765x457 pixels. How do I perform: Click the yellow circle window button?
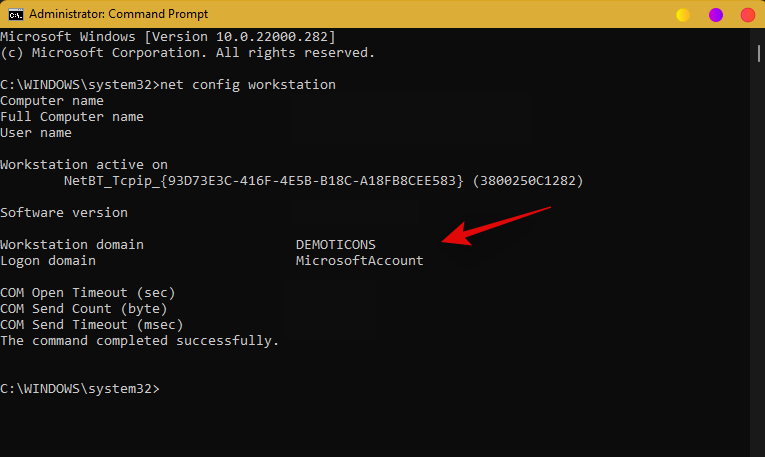(x=683, y=15)
